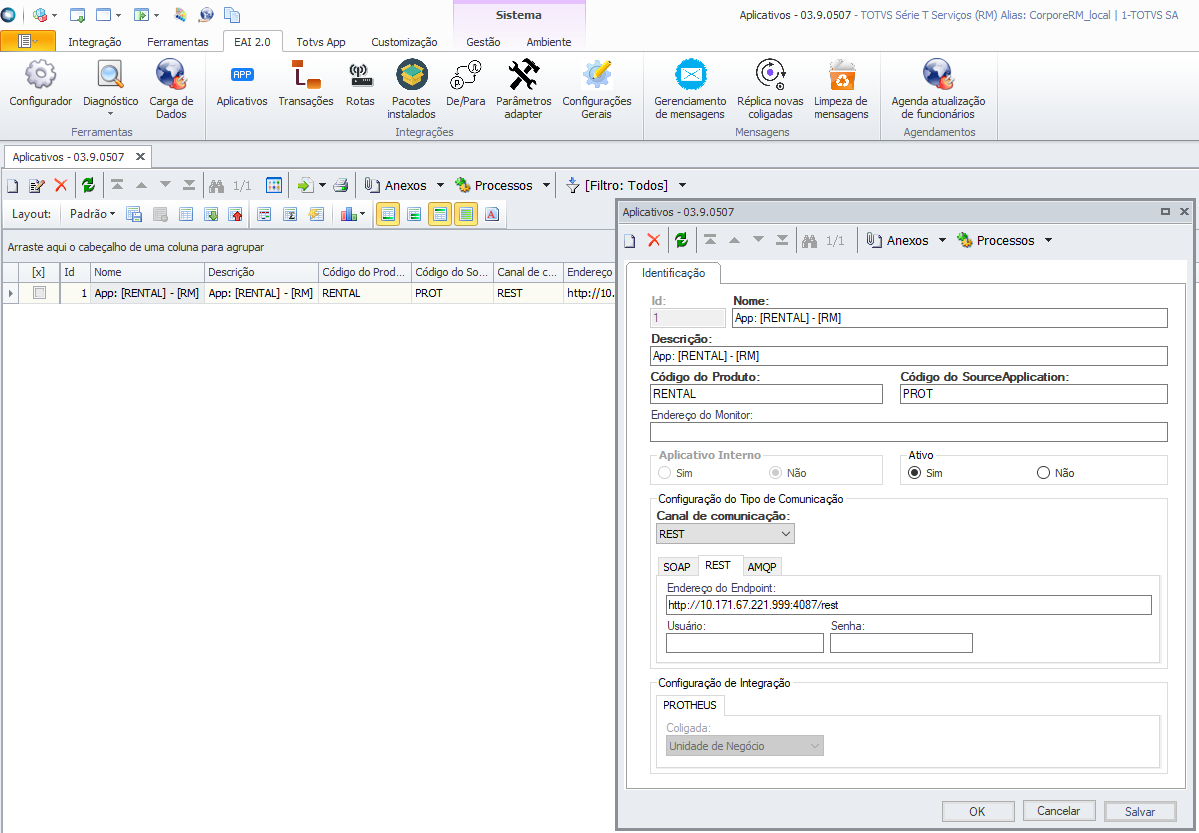
Task: Click the OK button
Action: coord(977,811)
